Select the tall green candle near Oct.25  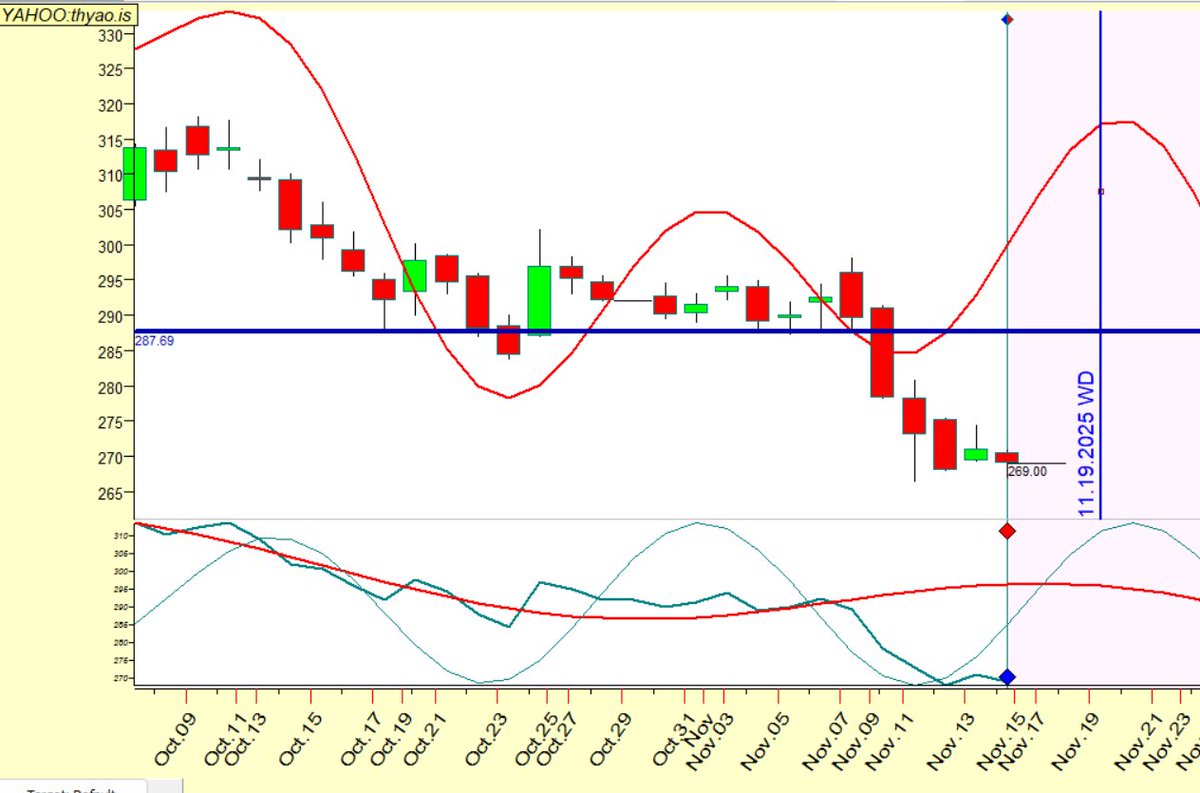click(x=539, y=300)
